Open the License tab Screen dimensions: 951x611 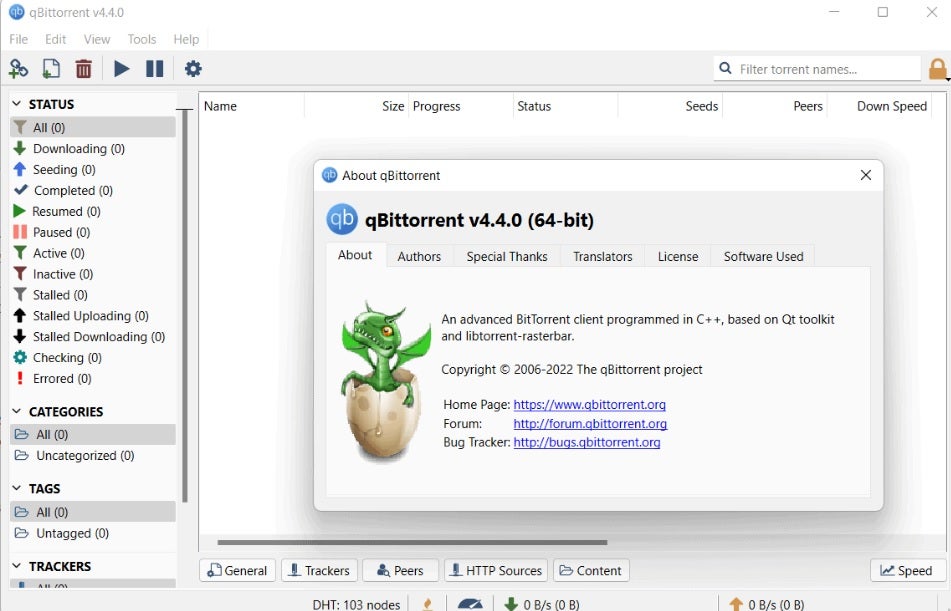[677, 257]
